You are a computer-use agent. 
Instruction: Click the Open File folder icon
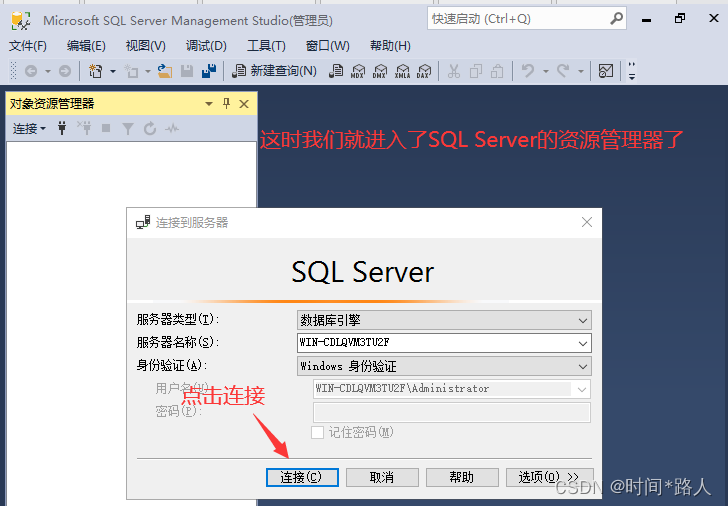[x=165, y=71]
